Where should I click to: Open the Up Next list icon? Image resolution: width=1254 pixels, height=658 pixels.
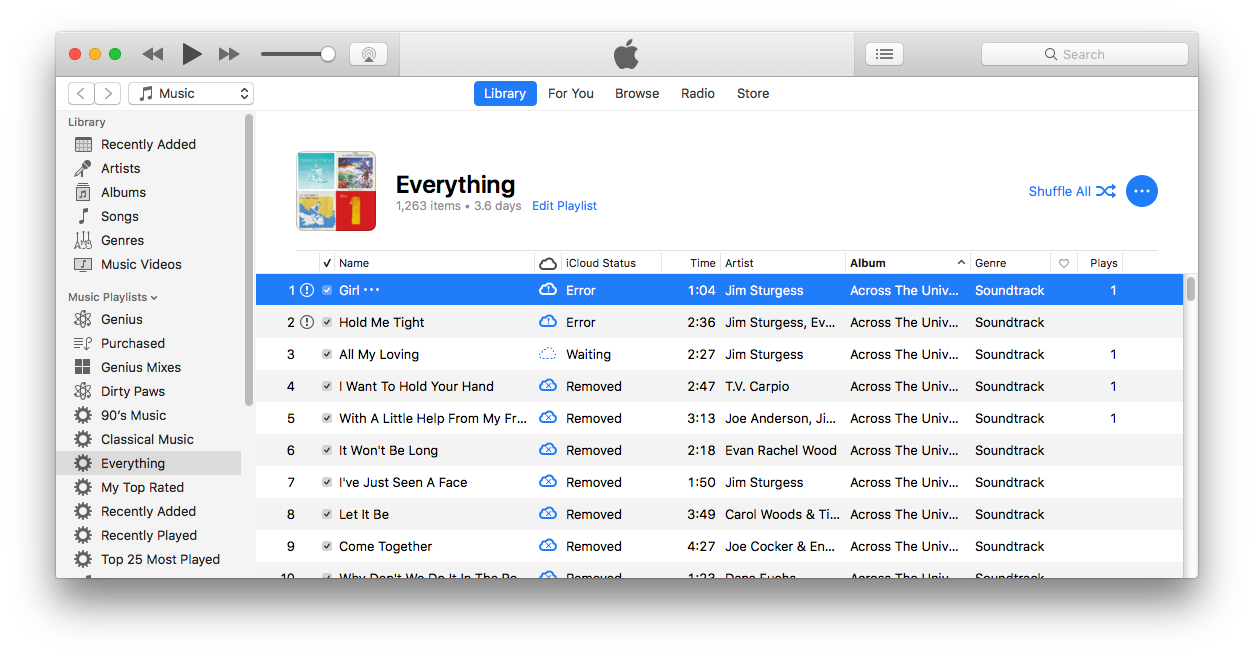click(884, 54)
